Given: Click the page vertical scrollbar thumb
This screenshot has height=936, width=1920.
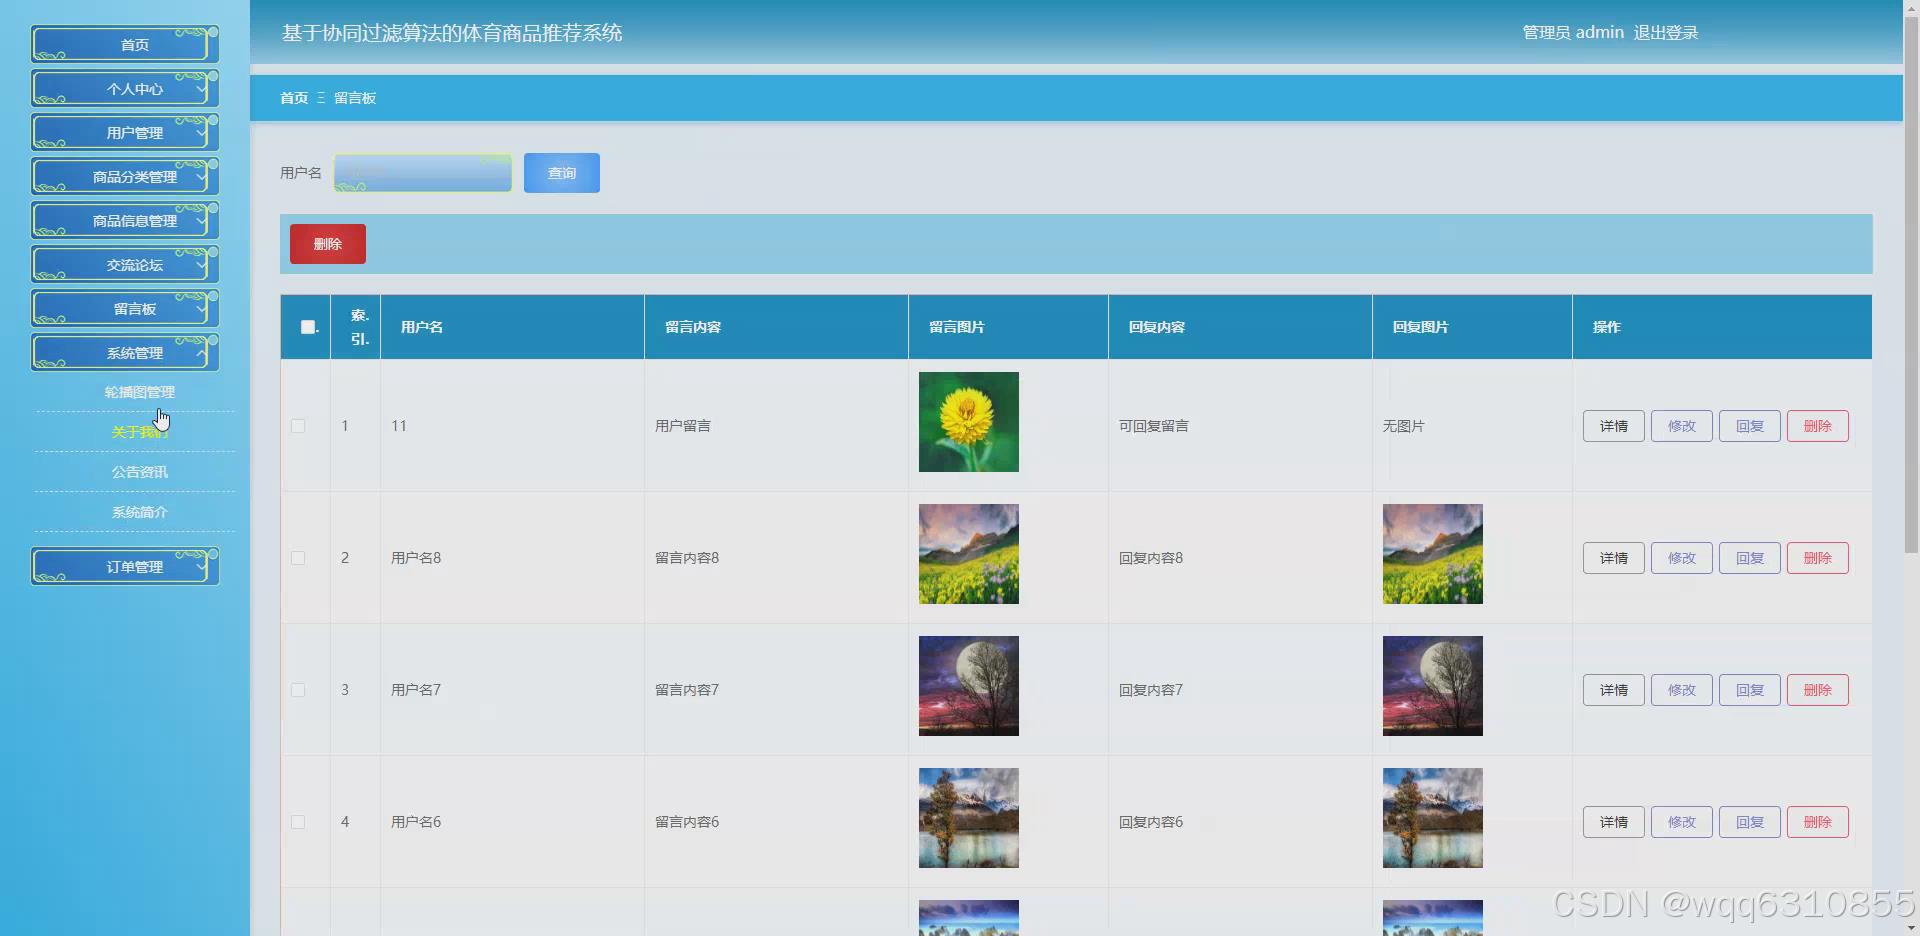Looking at the screenshot, I should 1911,285.
